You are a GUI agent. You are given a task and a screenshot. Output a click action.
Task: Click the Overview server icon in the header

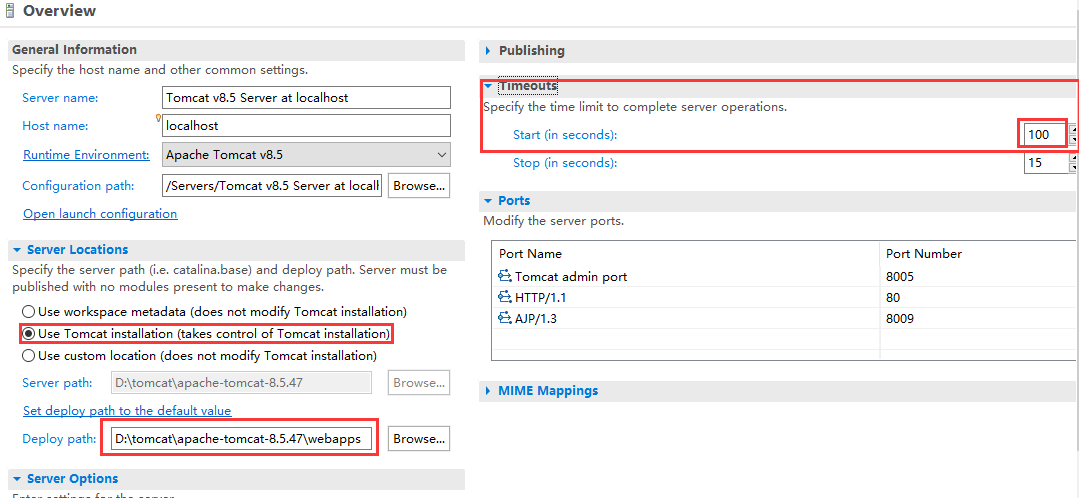[x=9, y=11]
